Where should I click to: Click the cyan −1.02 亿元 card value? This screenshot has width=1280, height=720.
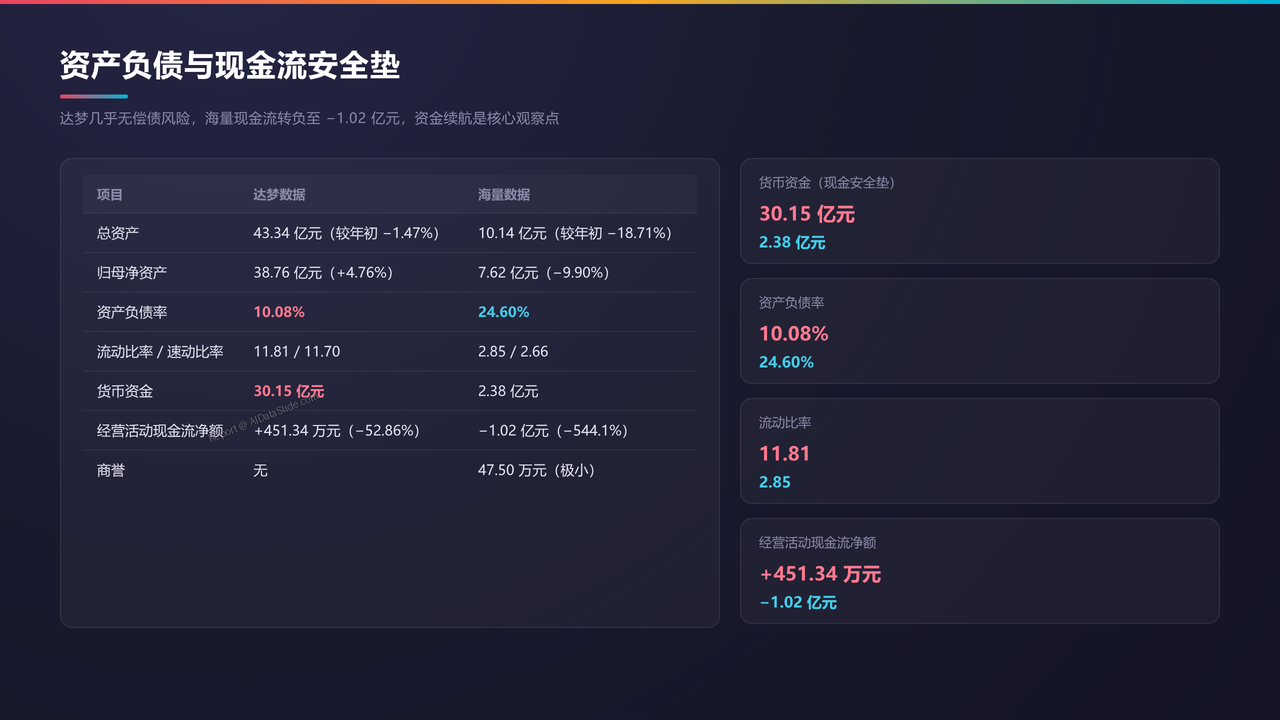798,602
